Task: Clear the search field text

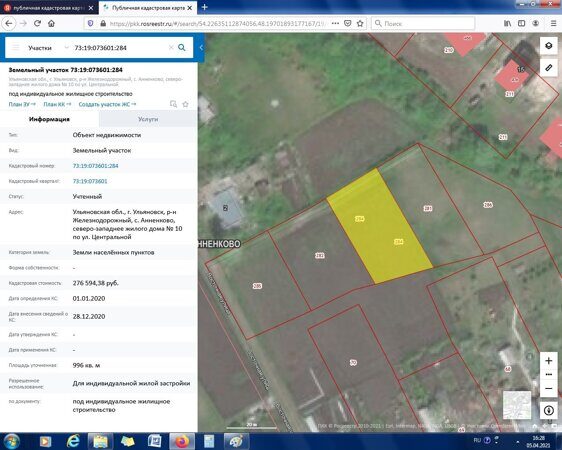Action: [171, 48]
